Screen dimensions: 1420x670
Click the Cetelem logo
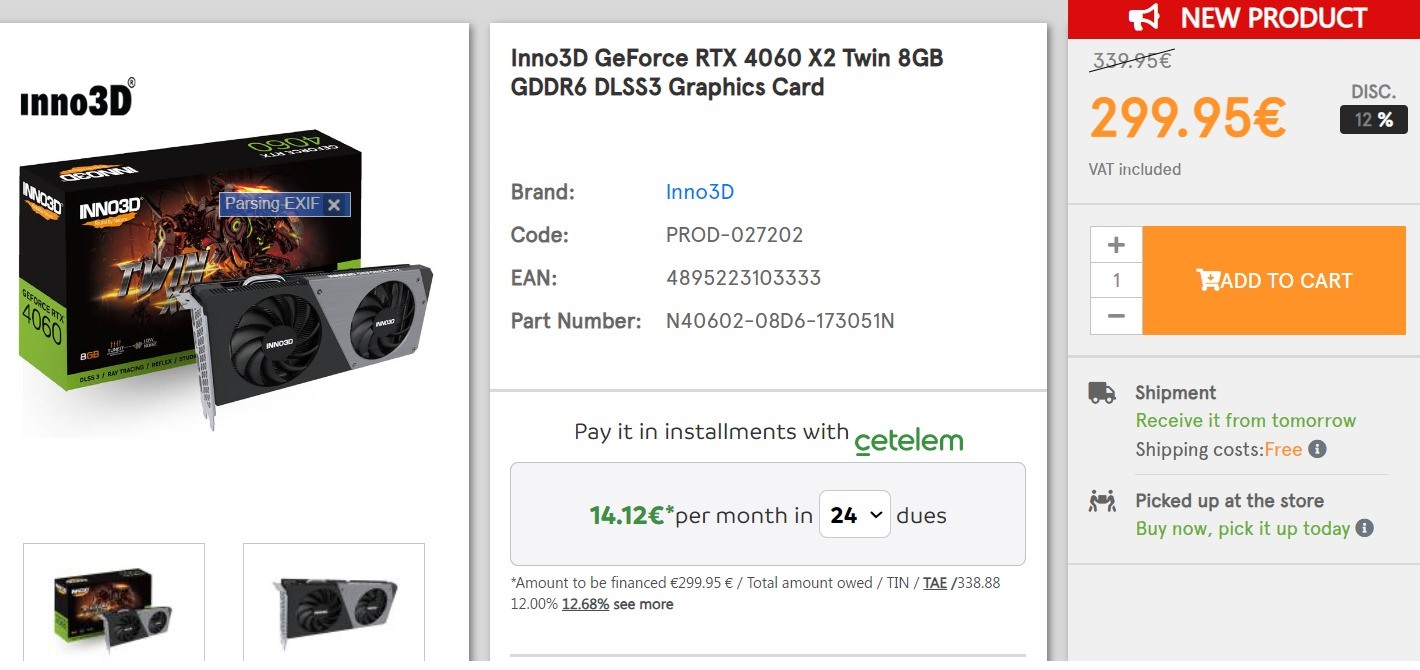tap(908, 439)
